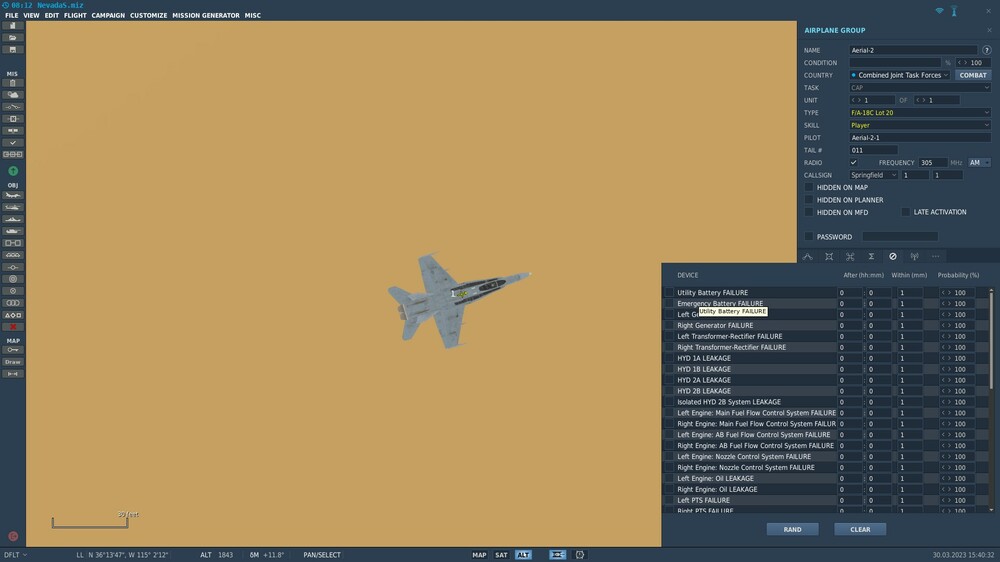Click the TAIL # field showing 011

873,150
